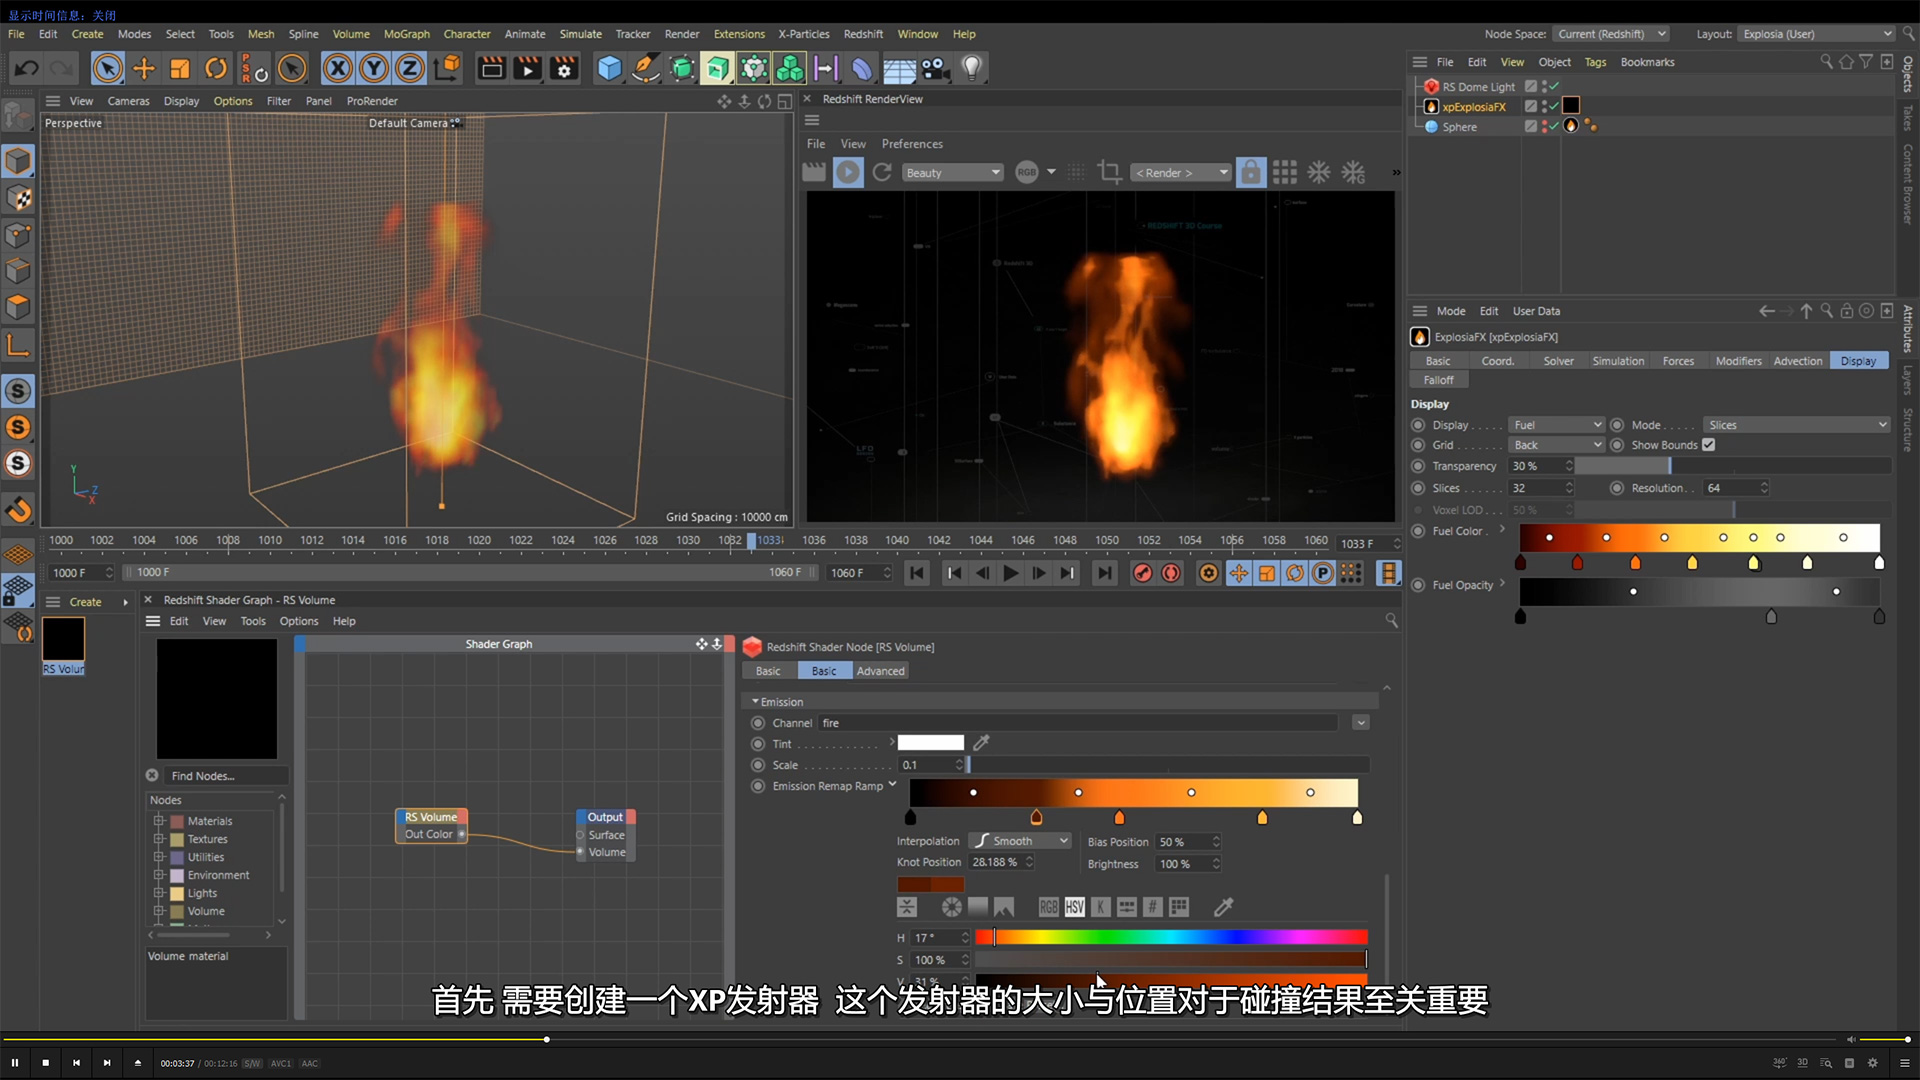Select the Polygons mode icon in left sidebar
Viewport: 1920px width, 1080px height.
18,307
